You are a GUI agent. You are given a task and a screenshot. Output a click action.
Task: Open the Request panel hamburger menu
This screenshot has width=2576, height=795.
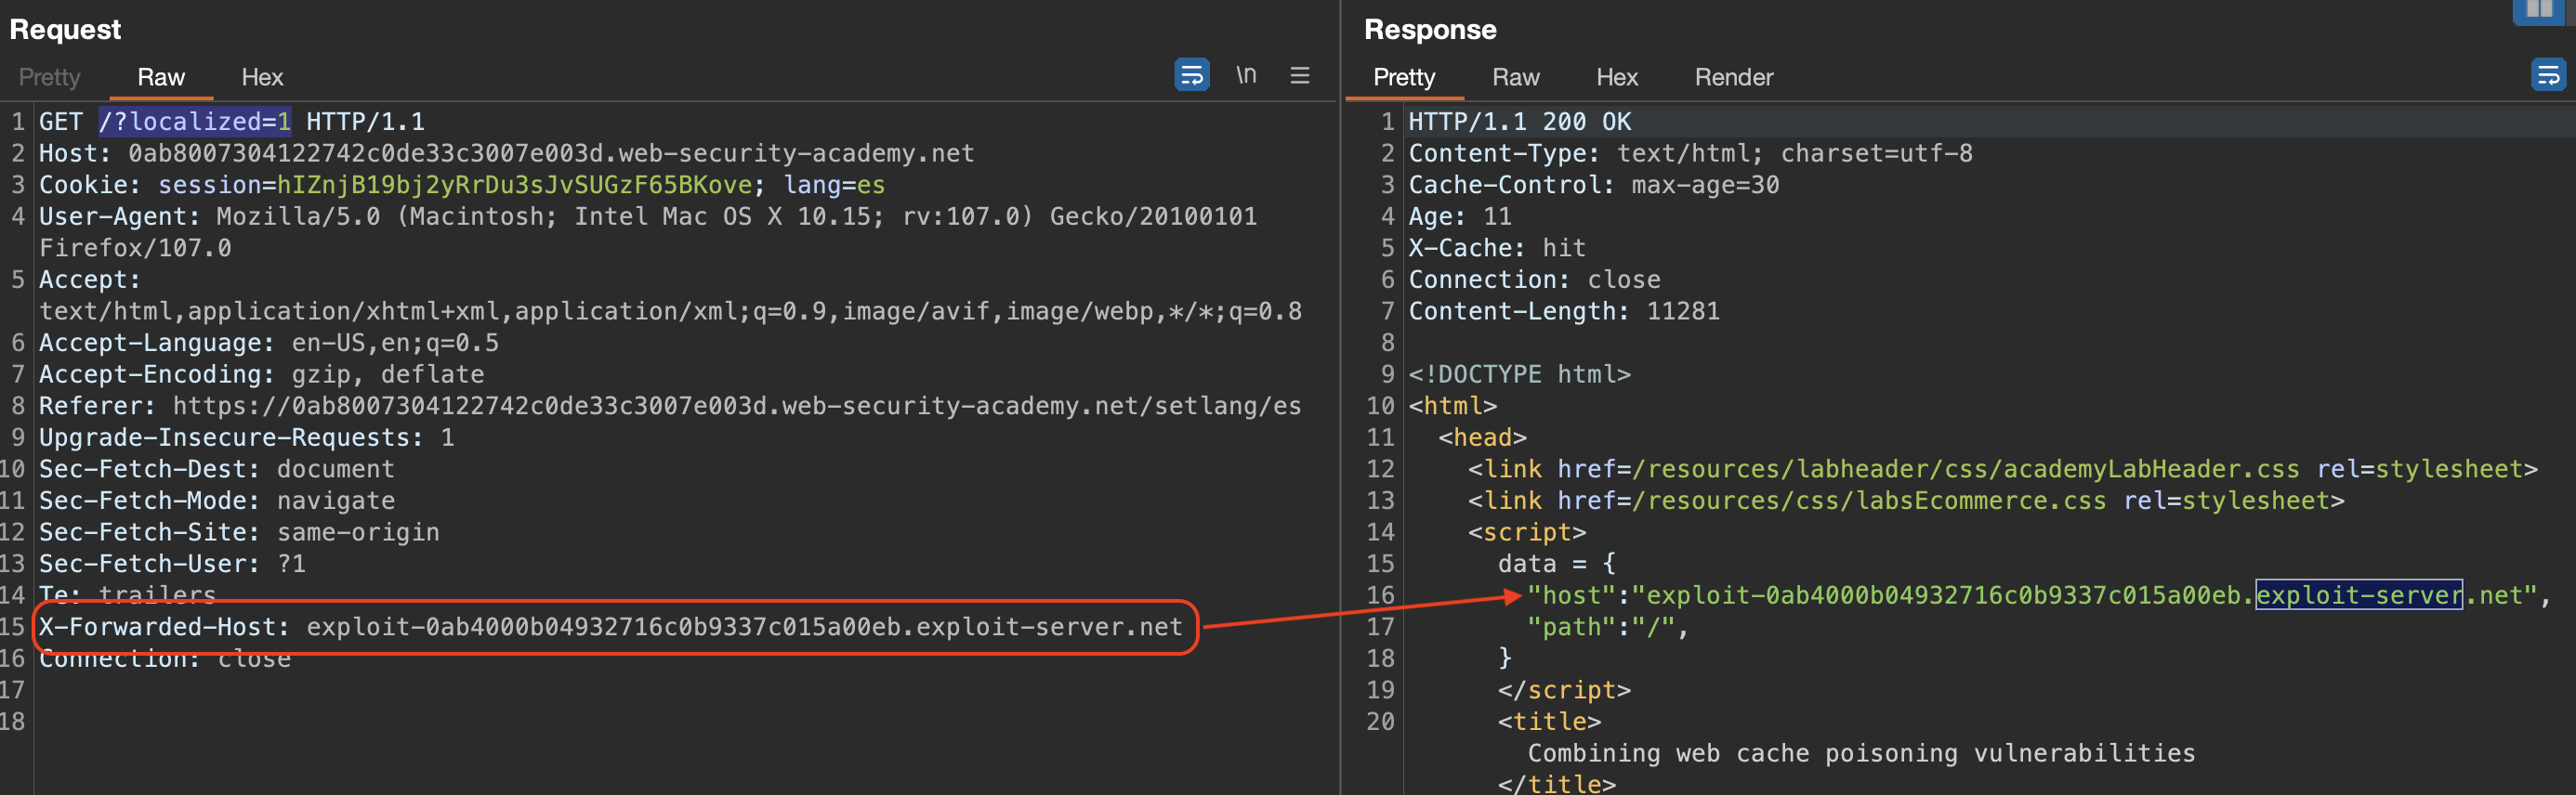(x=1299, y=75)
